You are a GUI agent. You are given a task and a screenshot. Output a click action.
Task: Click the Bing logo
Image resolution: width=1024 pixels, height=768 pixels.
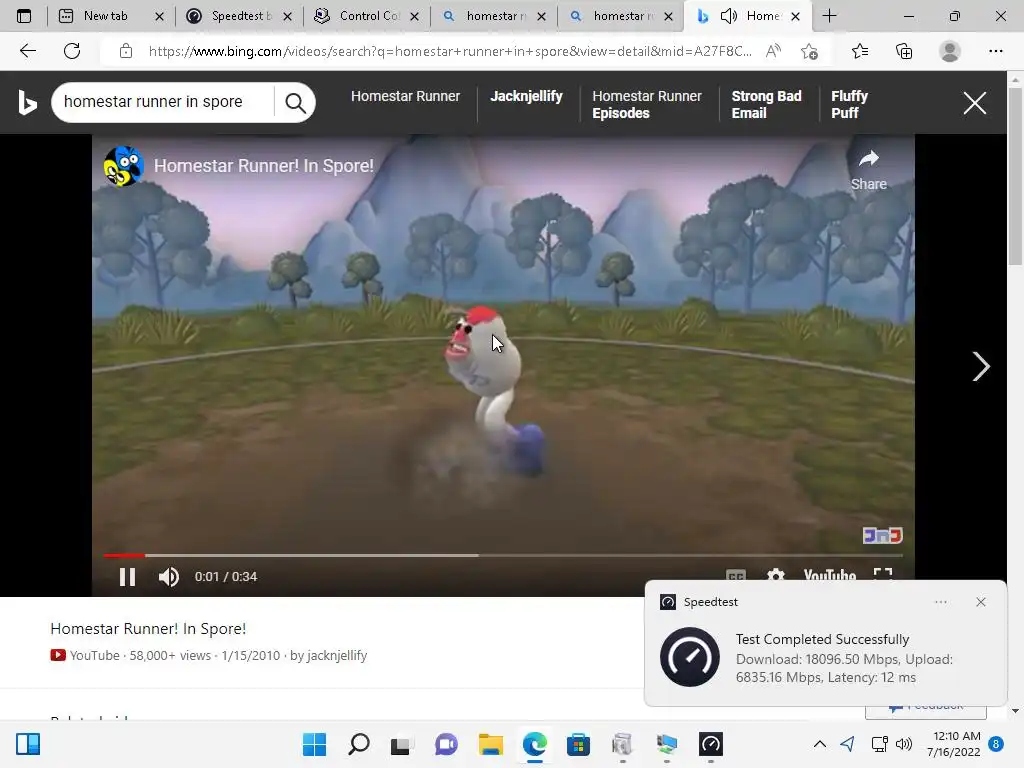pos(27,103)
